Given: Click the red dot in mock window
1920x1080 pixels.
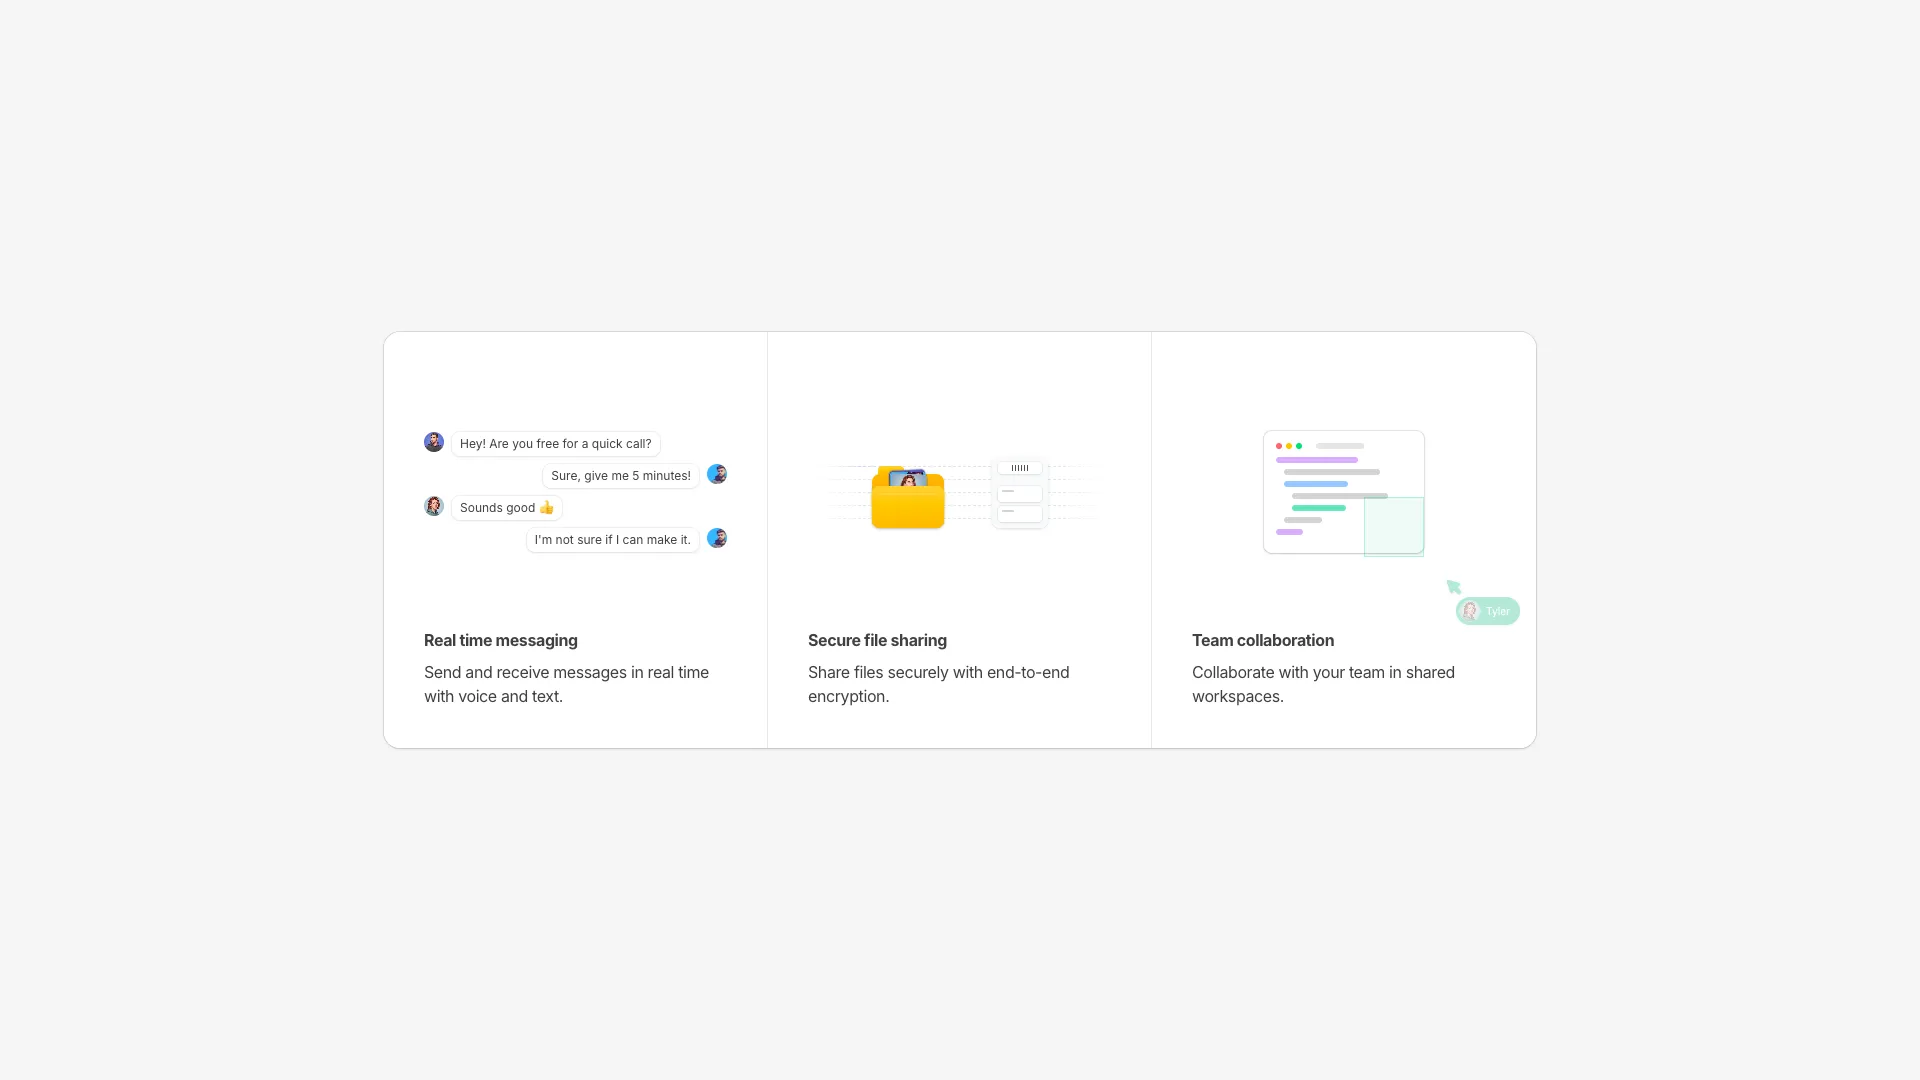Looking at the screenshot, I should (1278, 446).
